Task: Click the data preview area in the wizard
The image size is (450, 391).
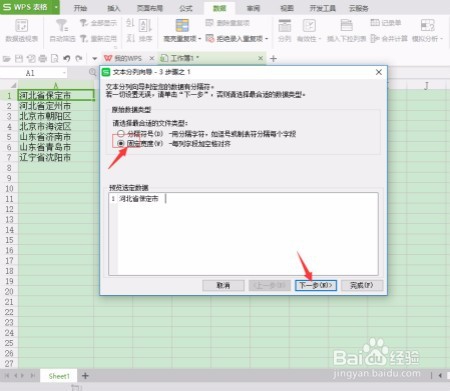Action: point(243,234)
